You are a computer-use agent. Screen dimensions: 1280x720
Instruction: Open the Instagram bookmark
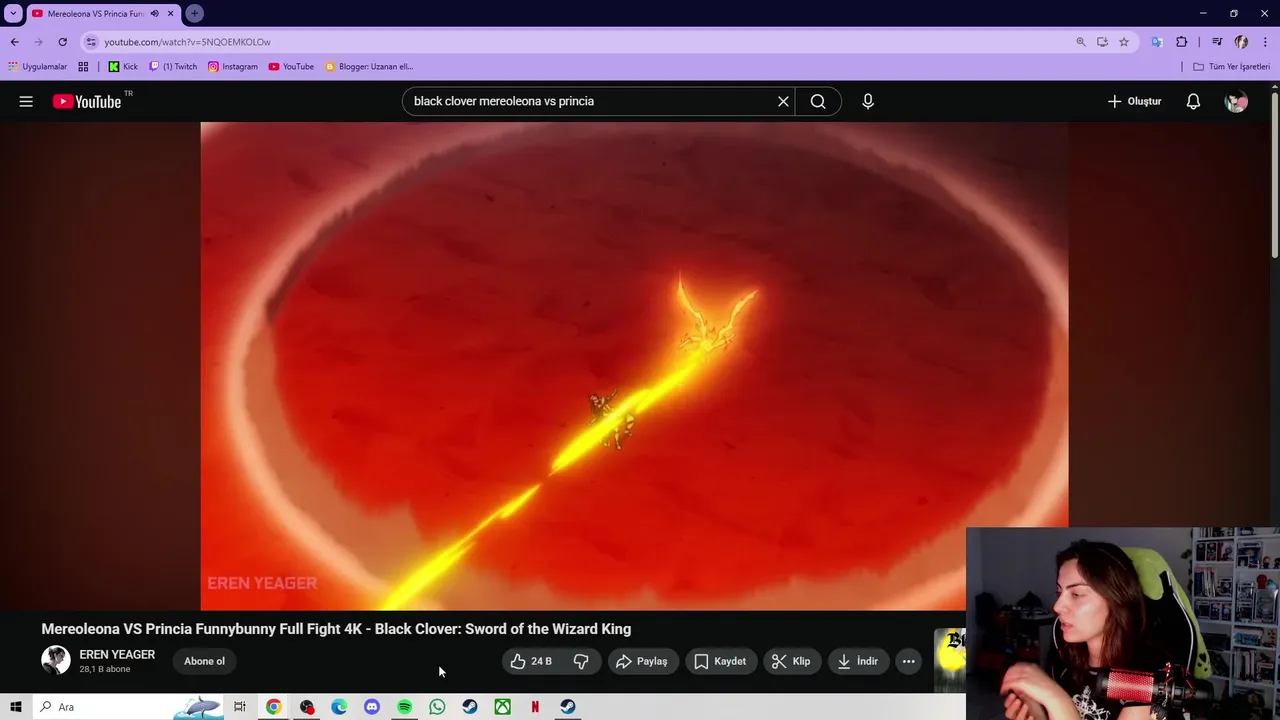click(232, 67)
